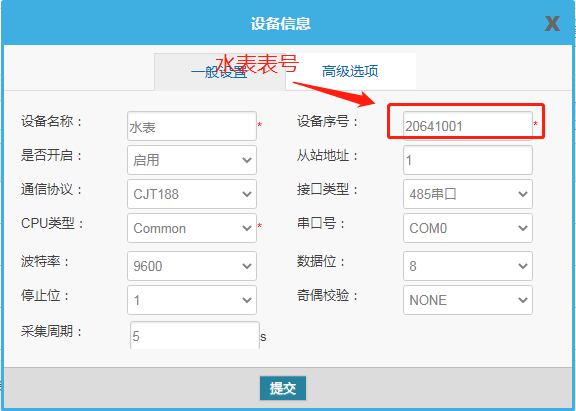Open the 通信协议 dropdown showing CJT188
Viewport: 576px width, 411px height.
[192, 194]
